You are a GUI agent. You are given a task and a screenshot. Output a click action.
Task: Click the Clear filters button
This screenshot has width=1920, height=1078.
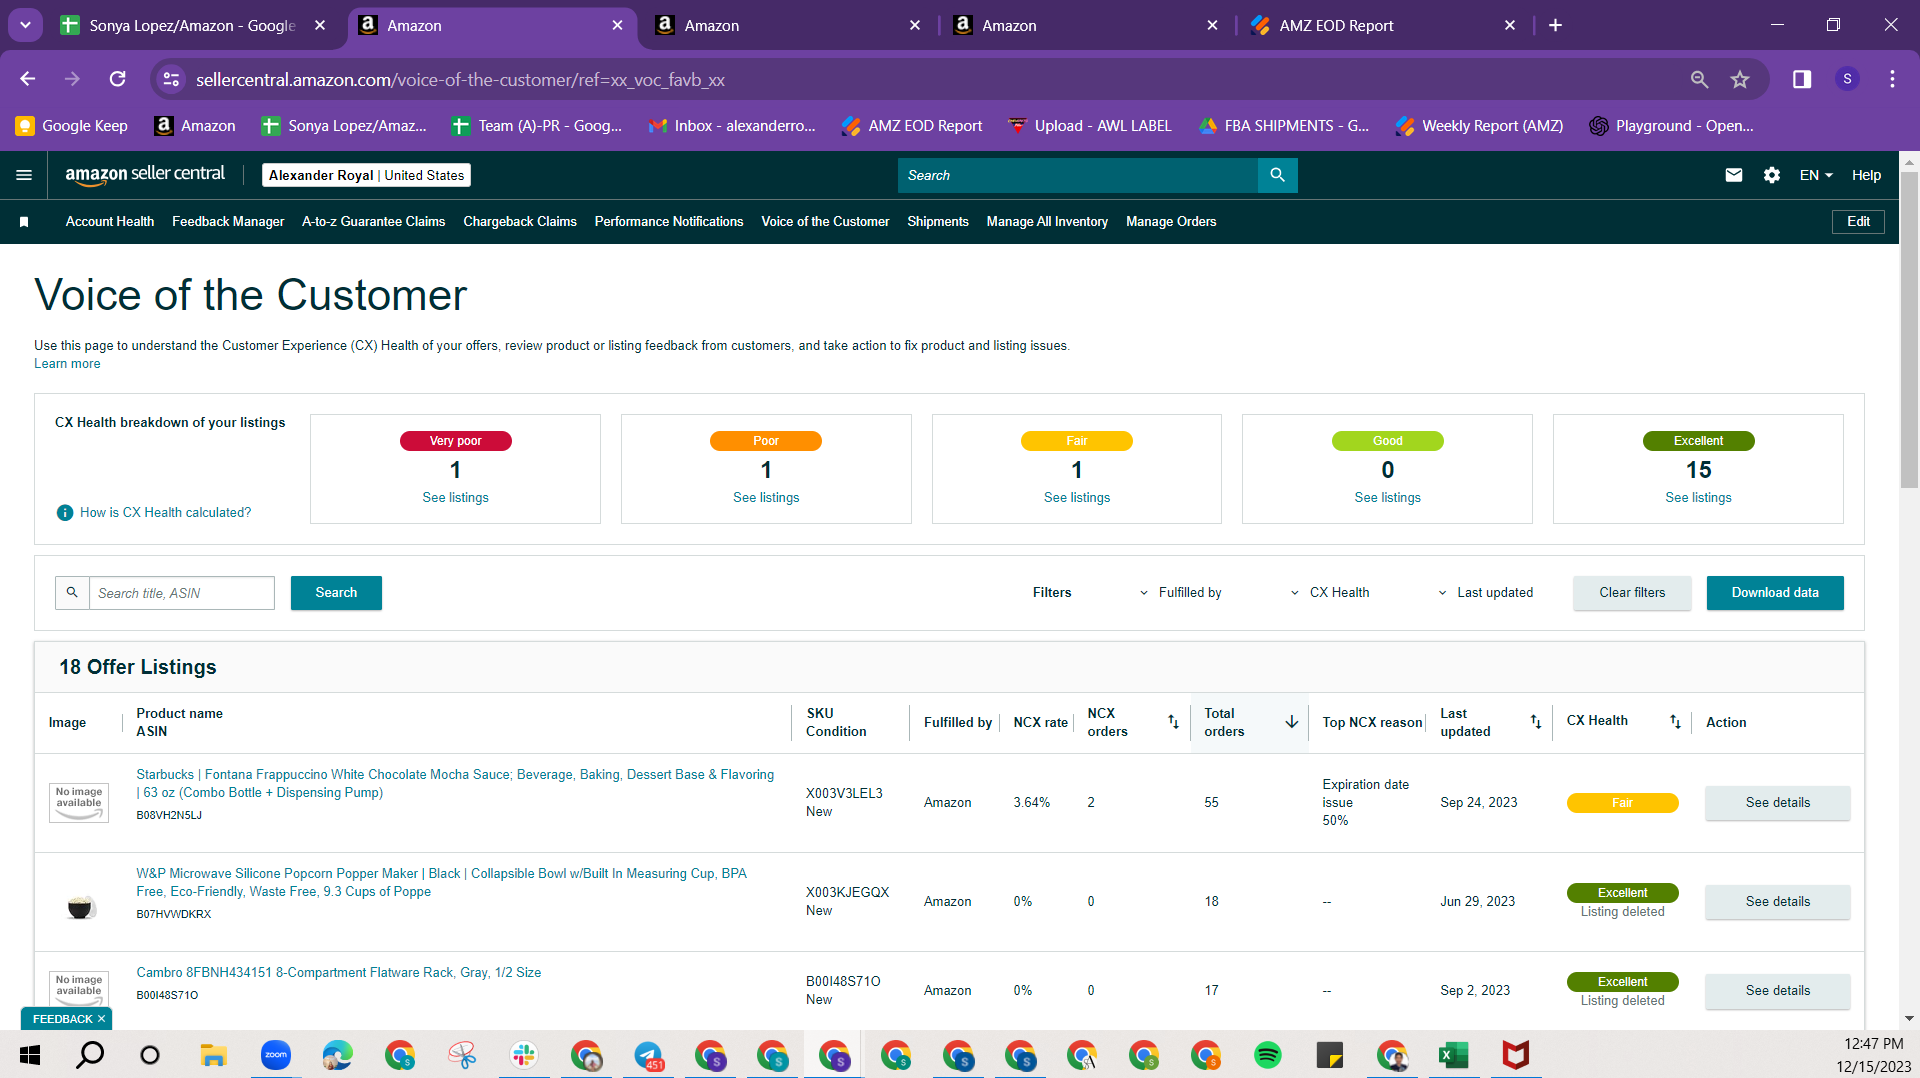tap(1632, 593)
